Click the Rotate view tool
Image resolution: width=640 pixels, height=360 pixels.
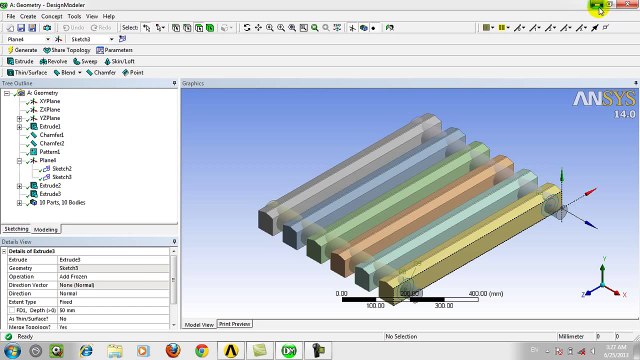click(x=247, y=28)
